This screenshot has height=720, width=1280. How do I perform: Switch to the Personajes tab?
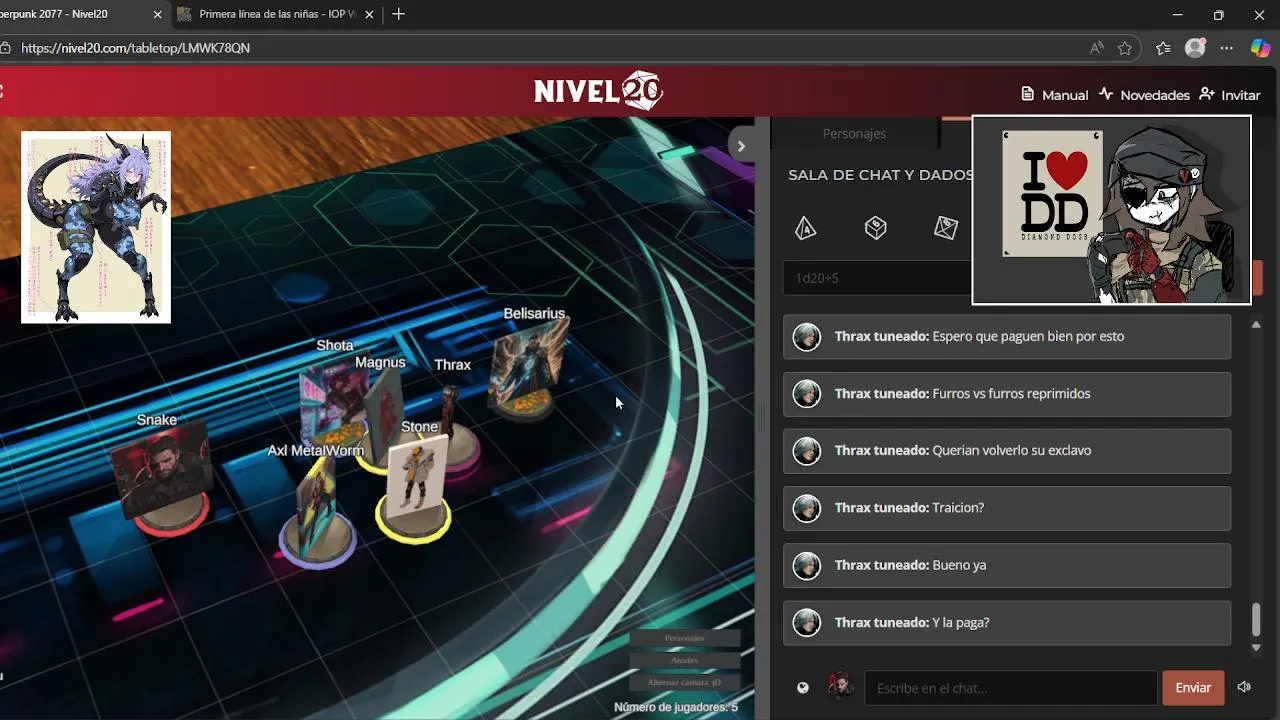coord(854,133)
